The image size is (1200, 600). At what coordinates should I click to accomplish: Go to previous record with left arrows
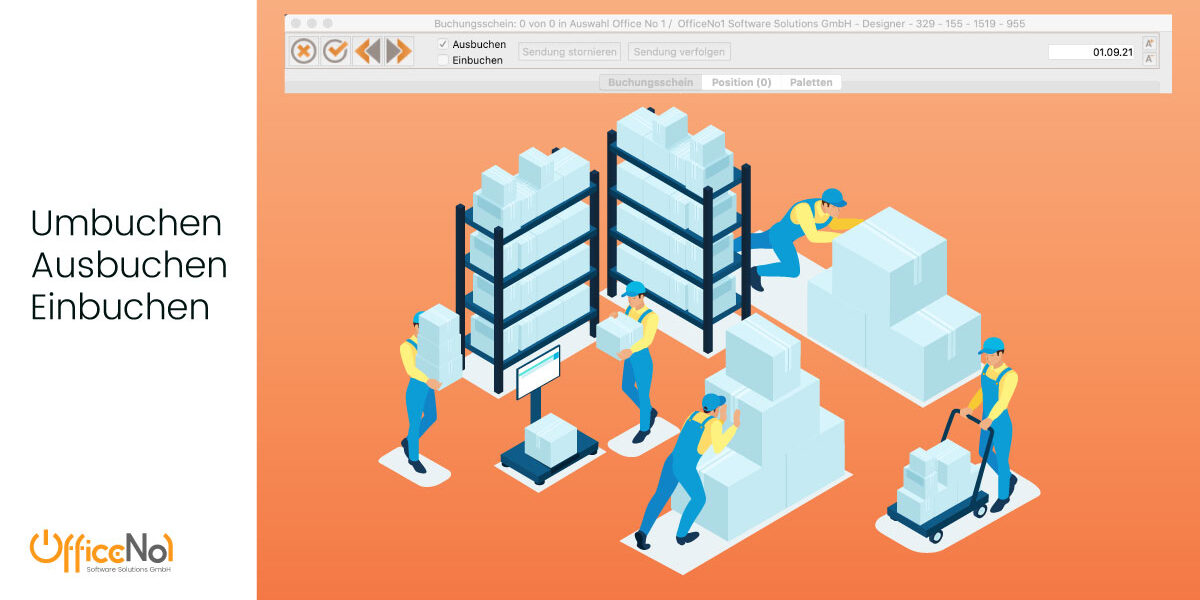pos(367,51)
